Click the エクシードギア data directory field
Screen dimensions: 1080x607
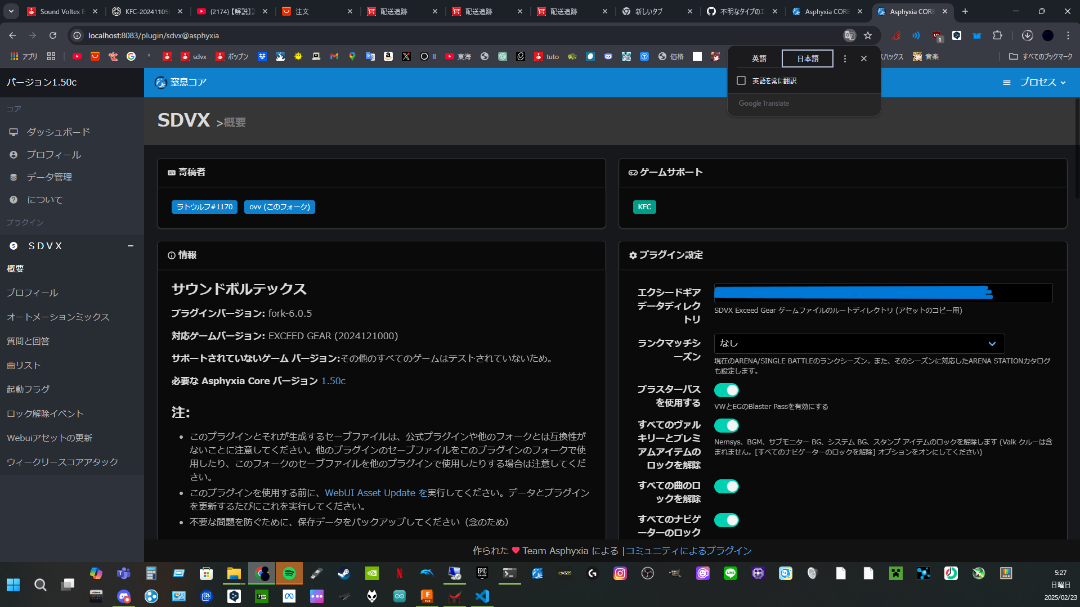point(883,293)
